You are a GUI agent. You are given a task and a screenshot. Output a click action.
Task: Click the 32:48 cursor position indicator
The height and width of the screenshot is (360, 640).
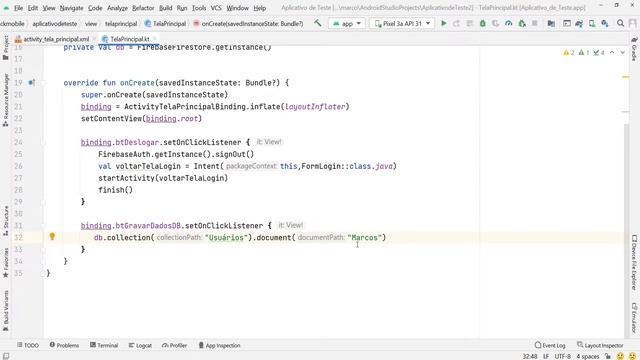click(530, 356)
